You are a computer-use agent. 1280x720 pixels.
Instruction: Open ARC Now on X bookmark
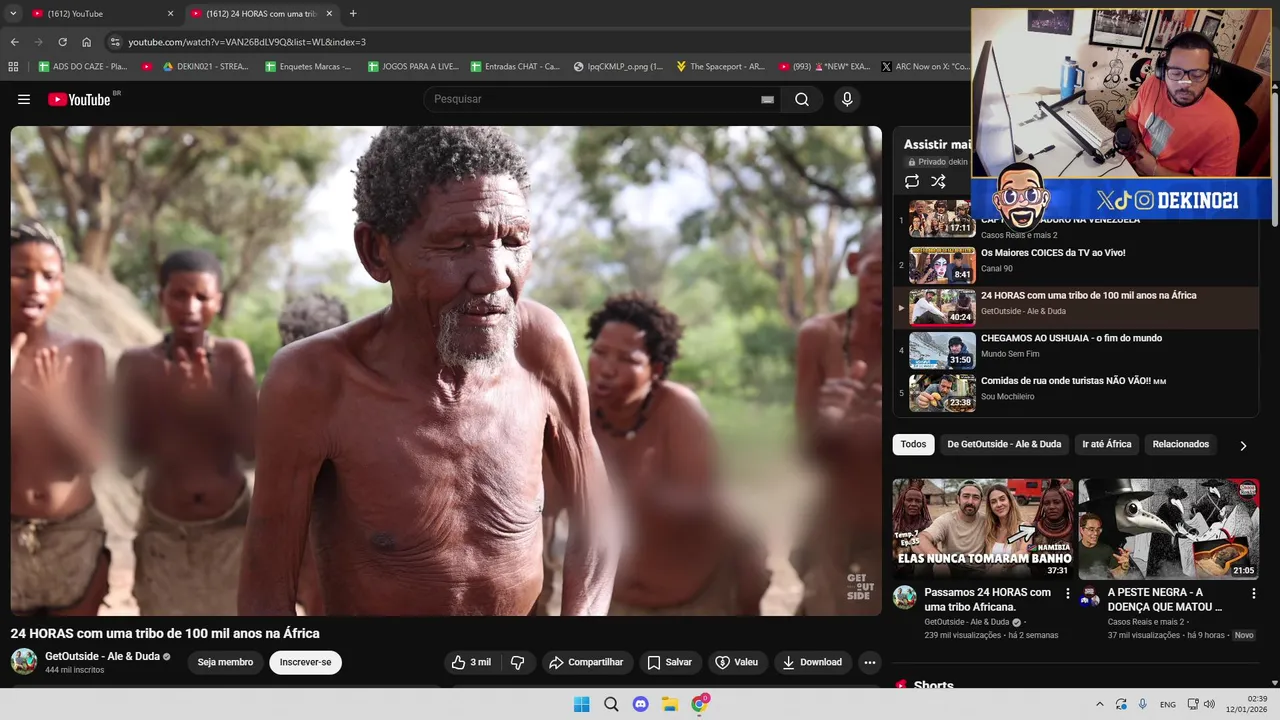(x=925, y=66)
